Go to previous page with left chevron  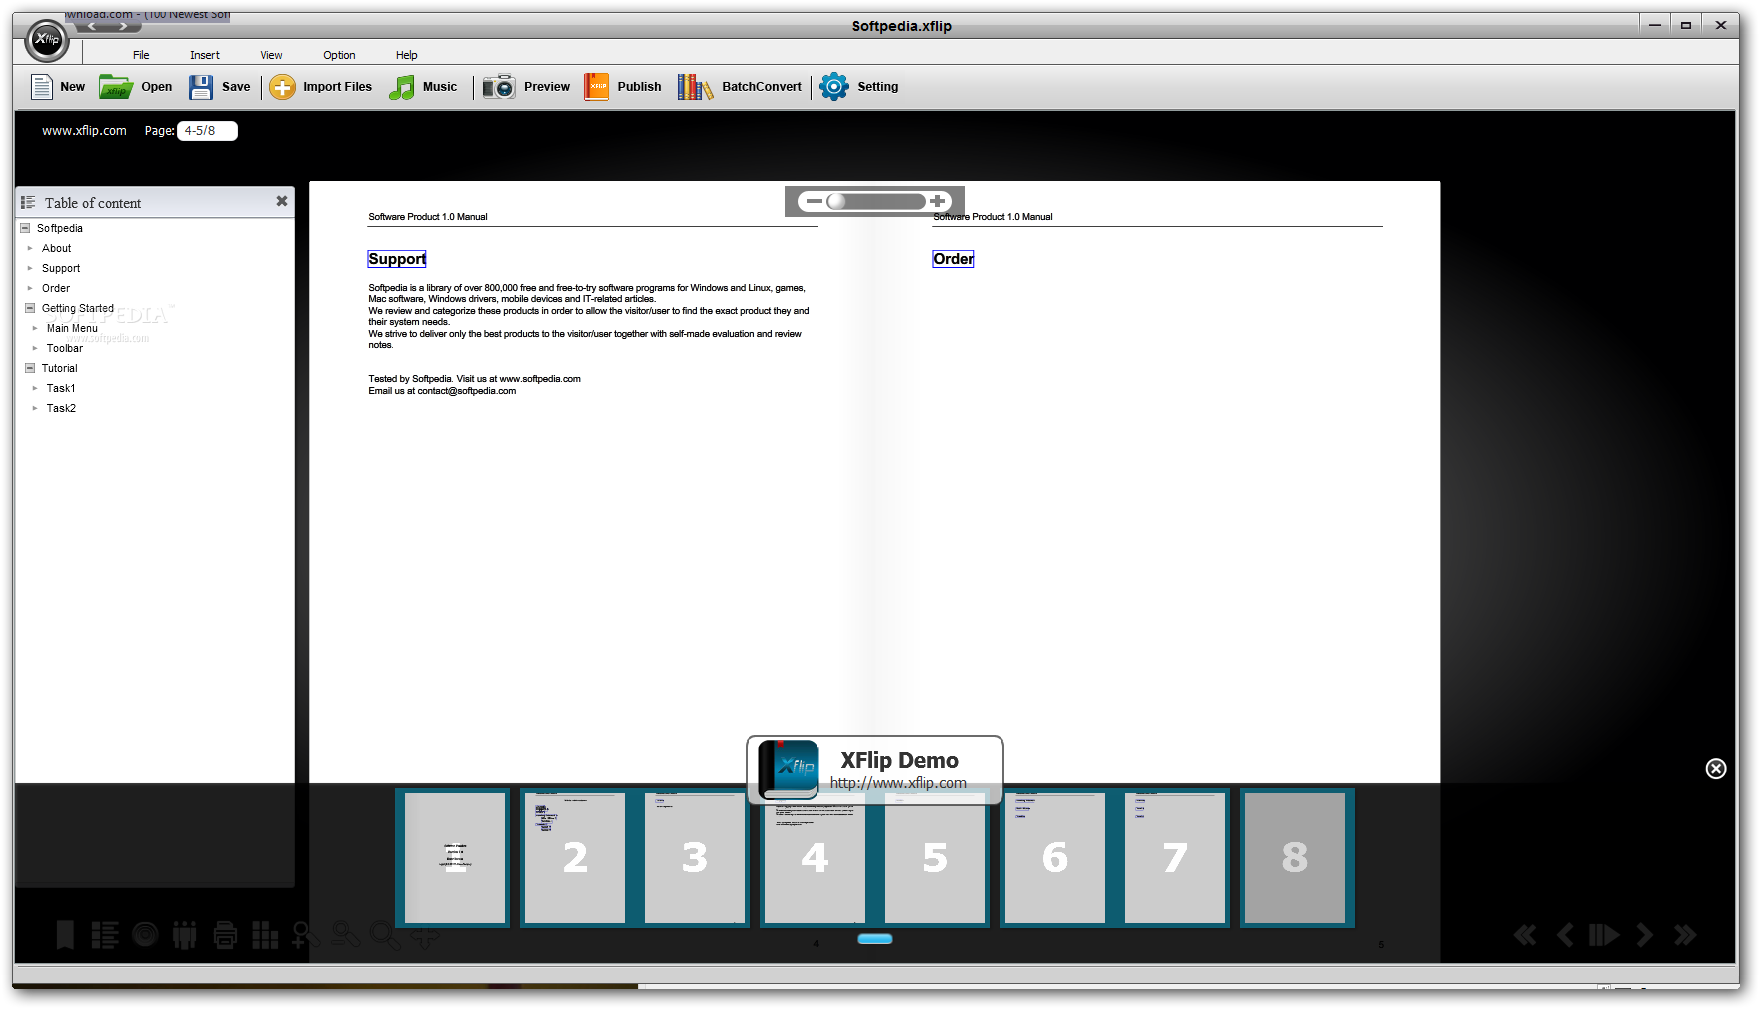click(x=1565, y=935)
